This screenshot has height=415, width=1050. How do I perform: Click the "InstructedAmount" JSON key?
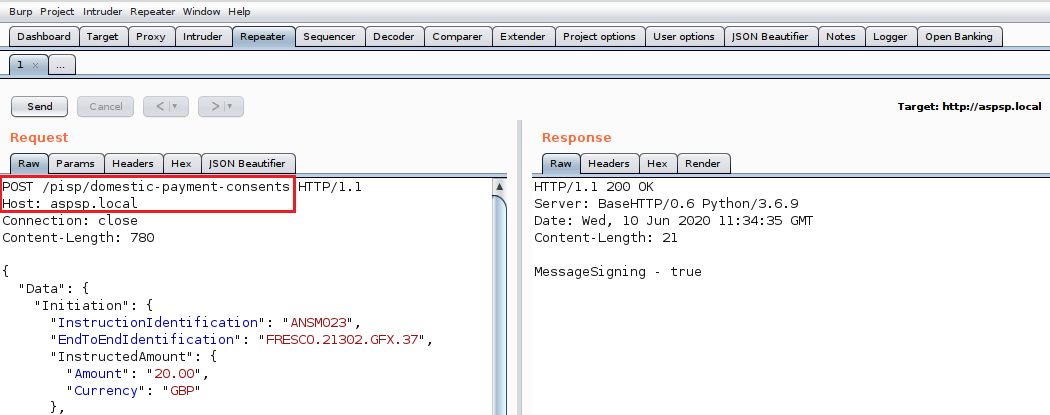tap(122, 357)
